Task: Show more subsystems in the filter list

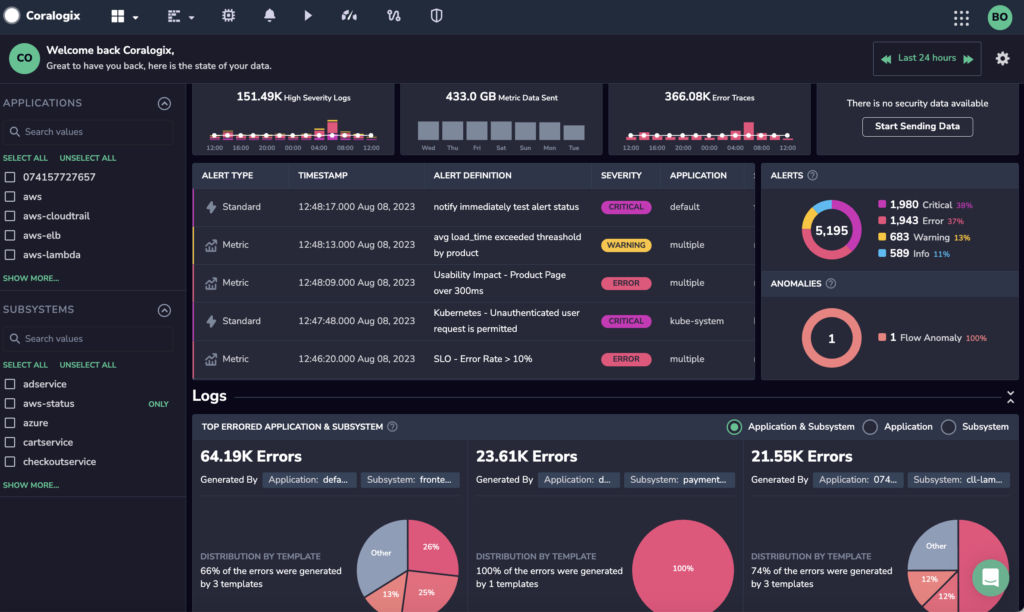Action: coord(31,485)
